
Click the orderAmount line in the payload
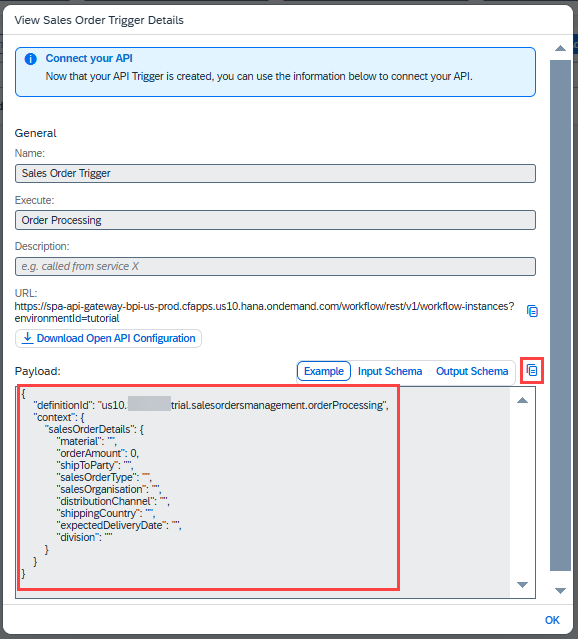click(98, 454)
